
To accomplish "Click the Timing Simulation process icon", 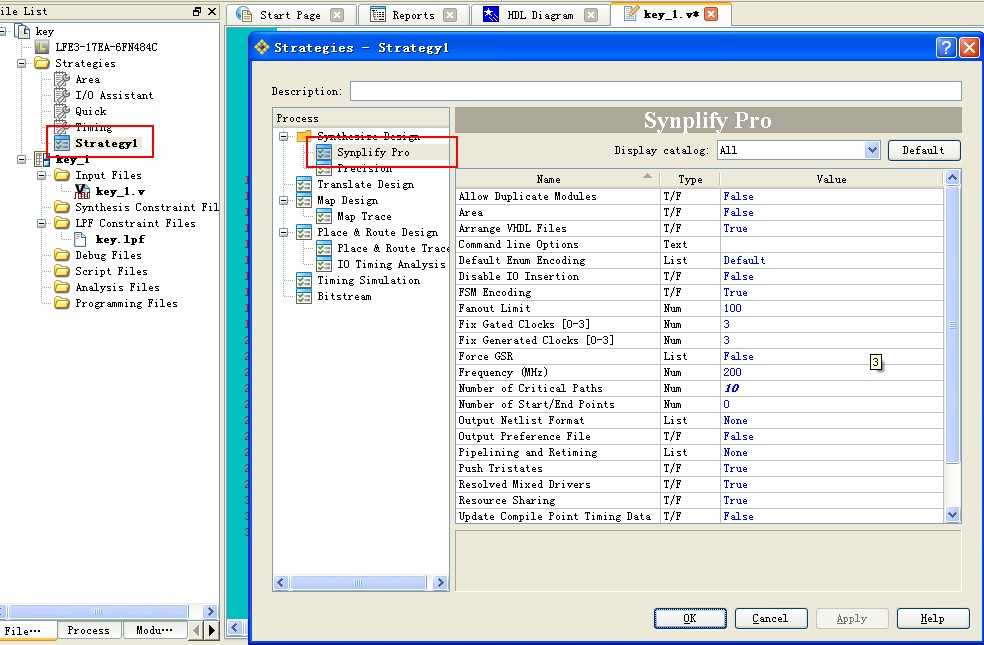I will tap(304, 280).
